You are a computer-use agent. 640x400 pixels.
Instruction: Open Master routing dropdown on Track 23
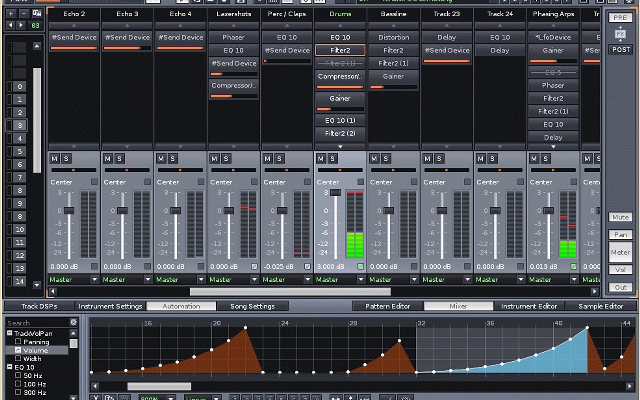(467, 280)
